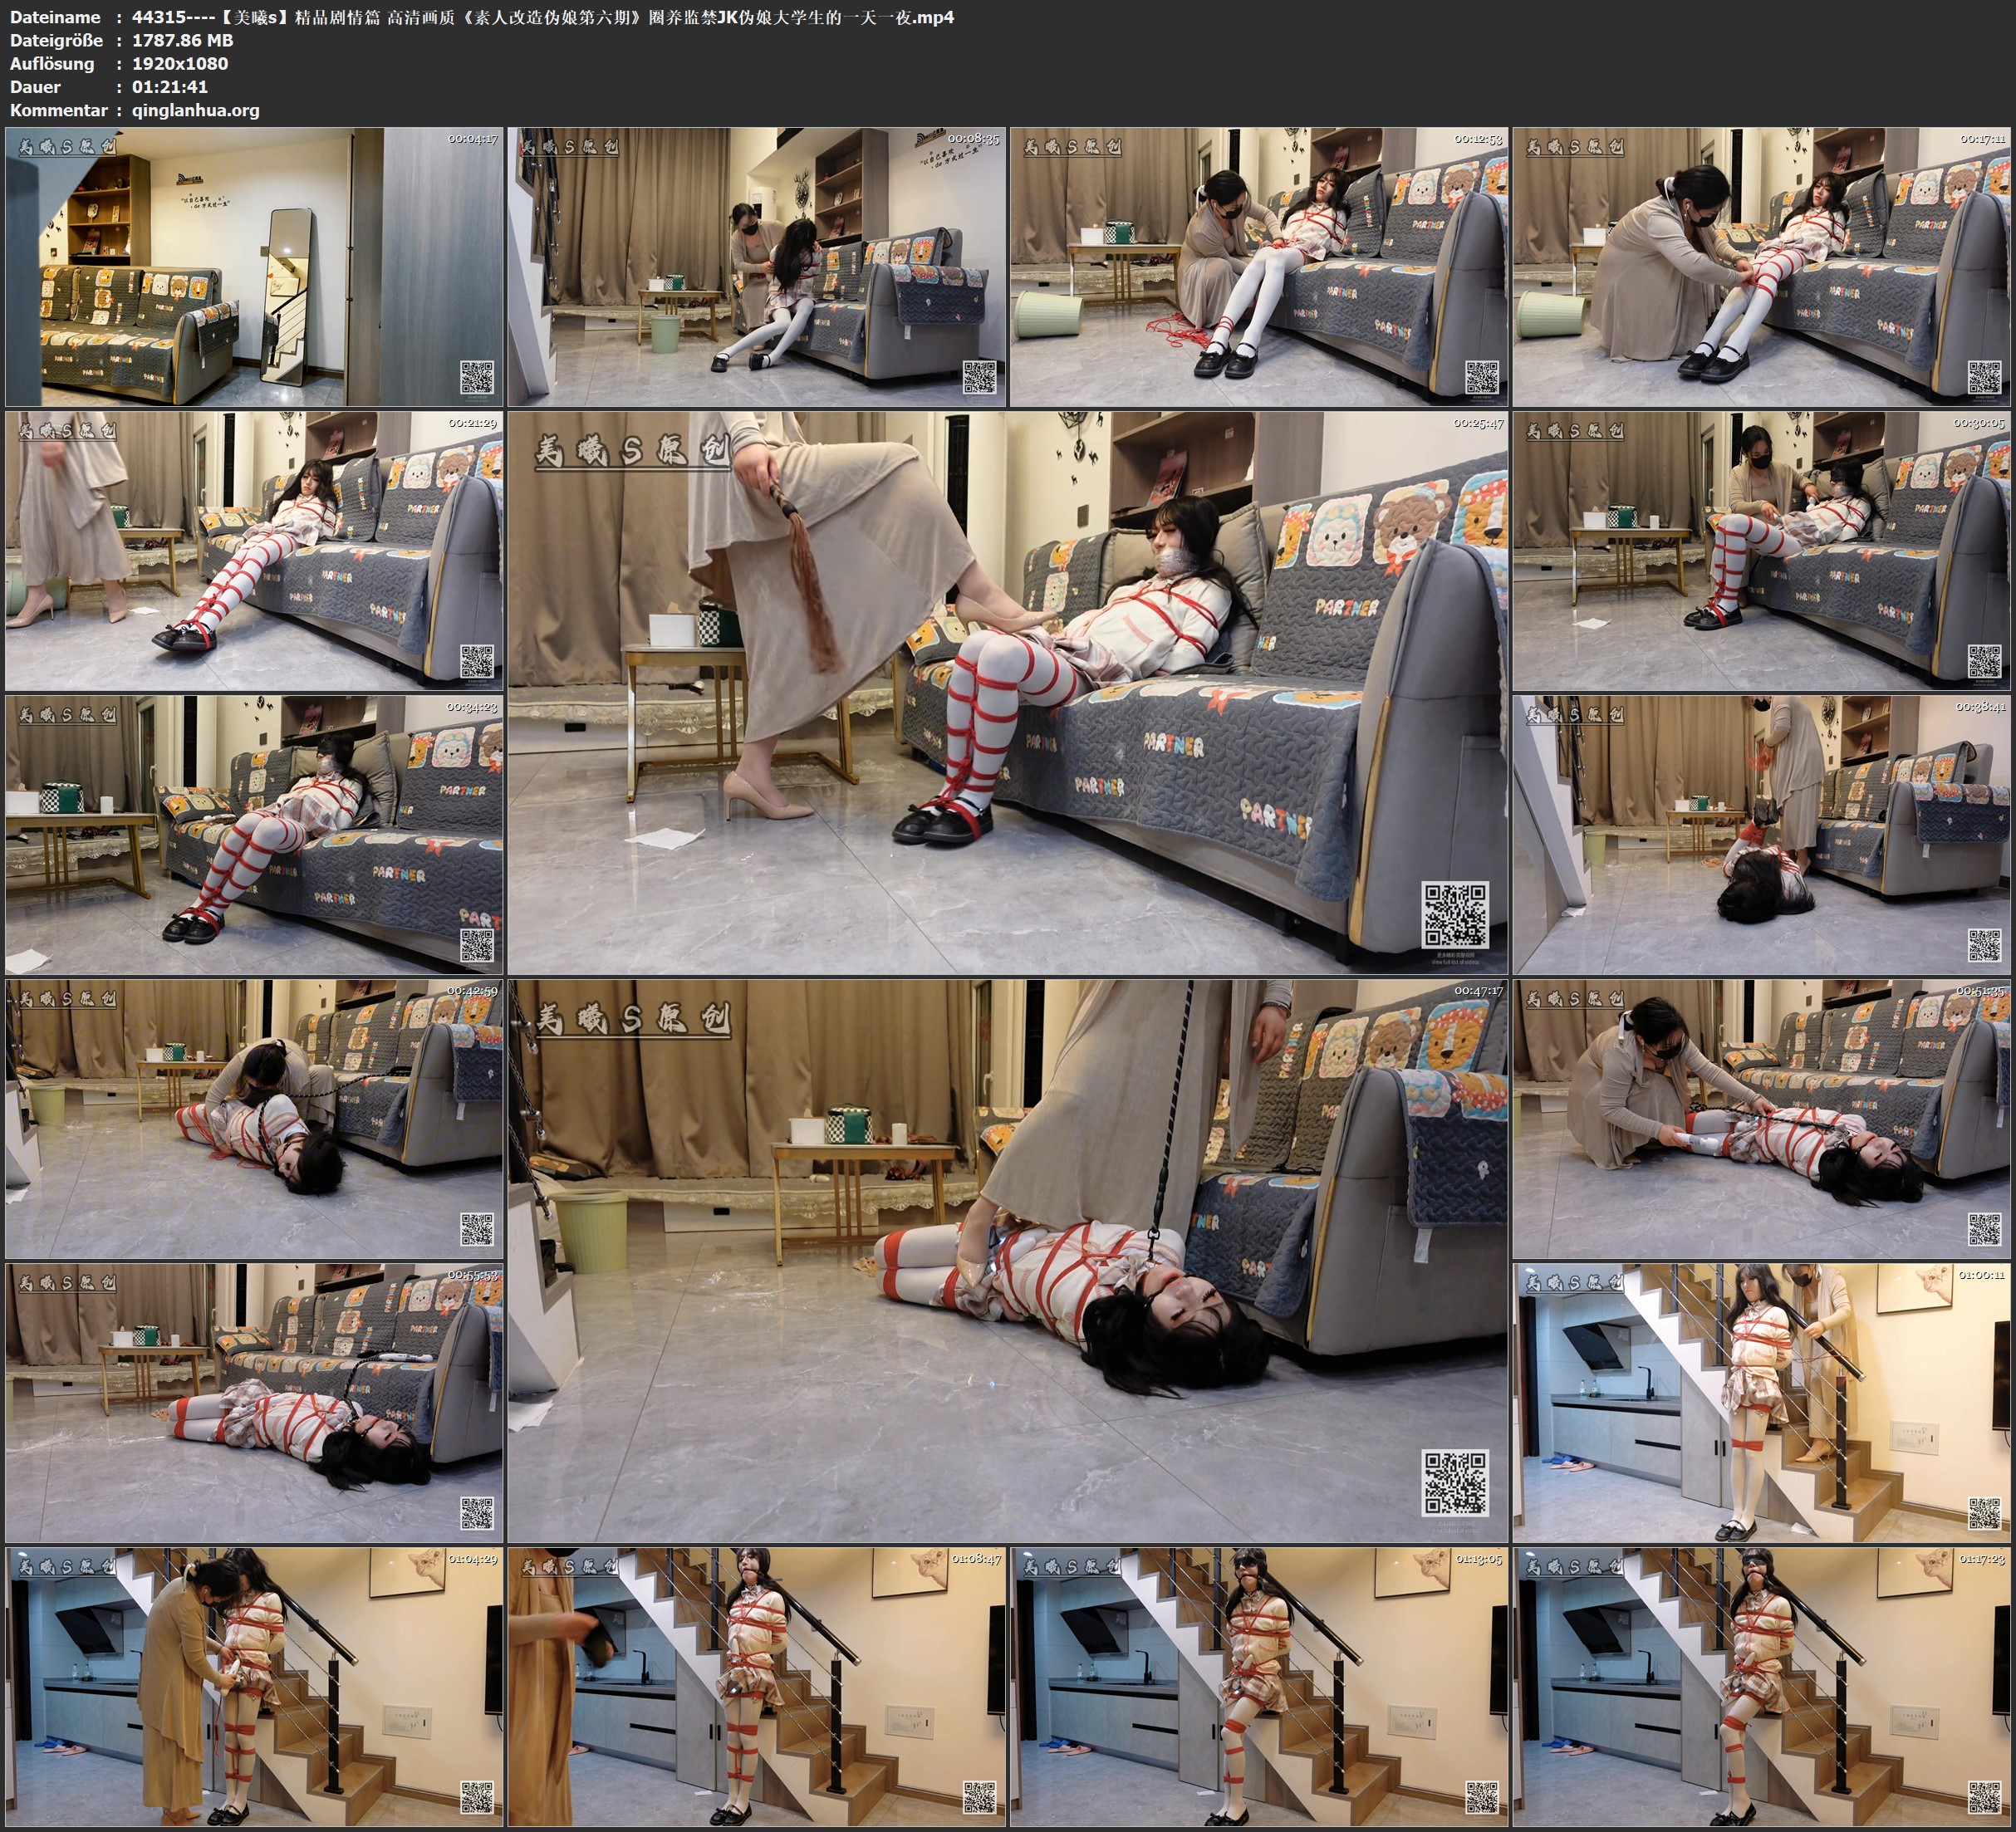Click the 1787.86 MB file size value

[182, 40]
